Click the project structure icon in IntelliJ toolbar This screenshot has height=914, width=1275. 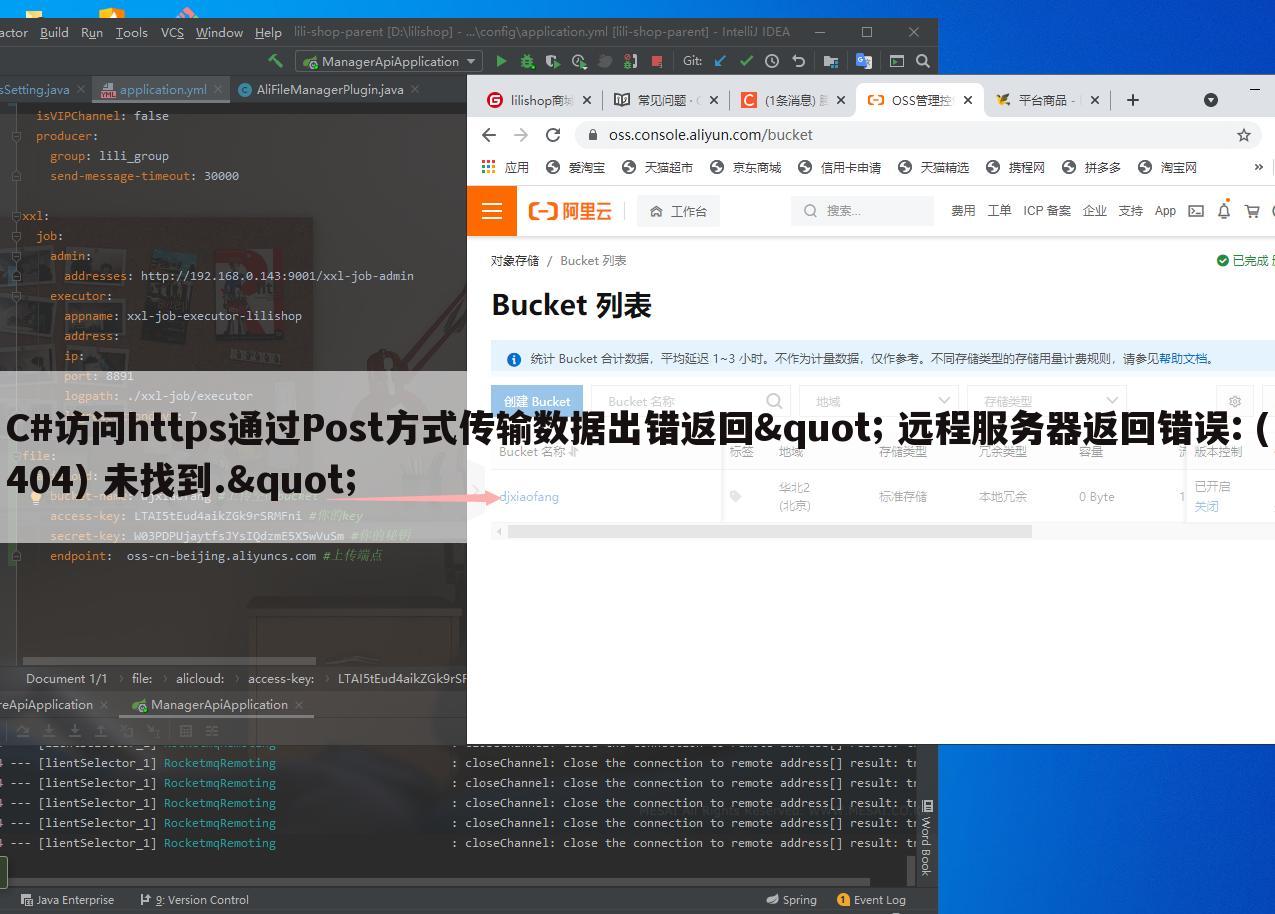[830, 61]
